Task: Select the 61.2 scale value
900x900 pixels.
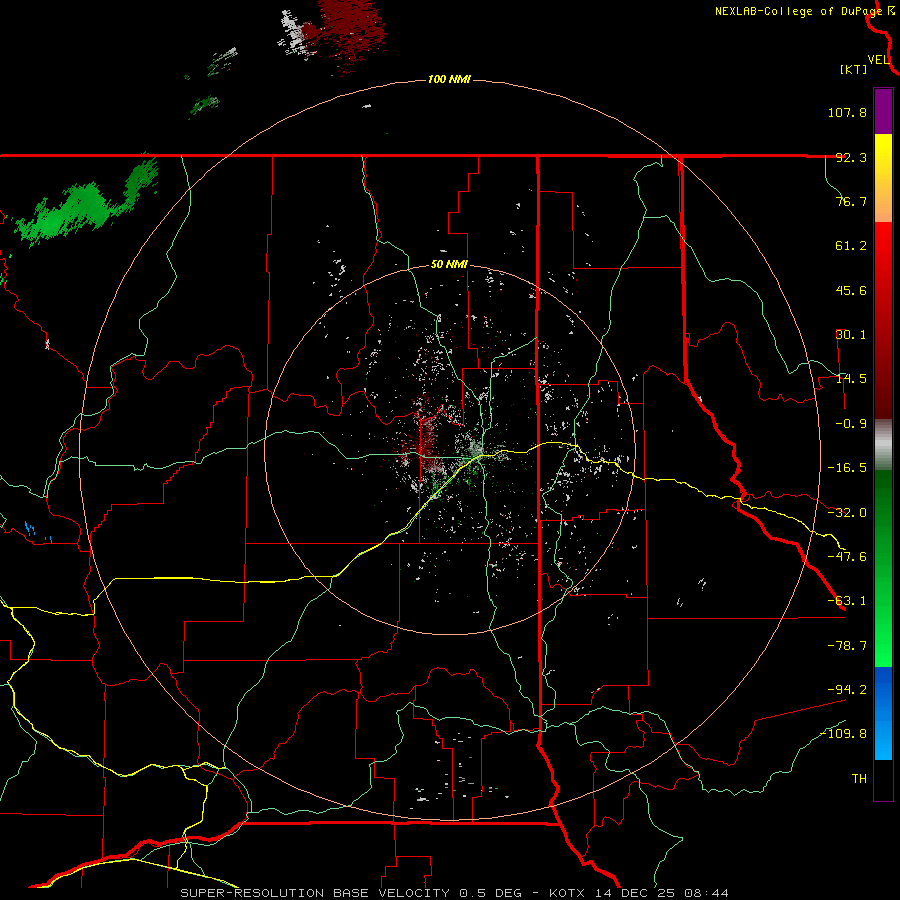Action: click(x=851, y=246)
